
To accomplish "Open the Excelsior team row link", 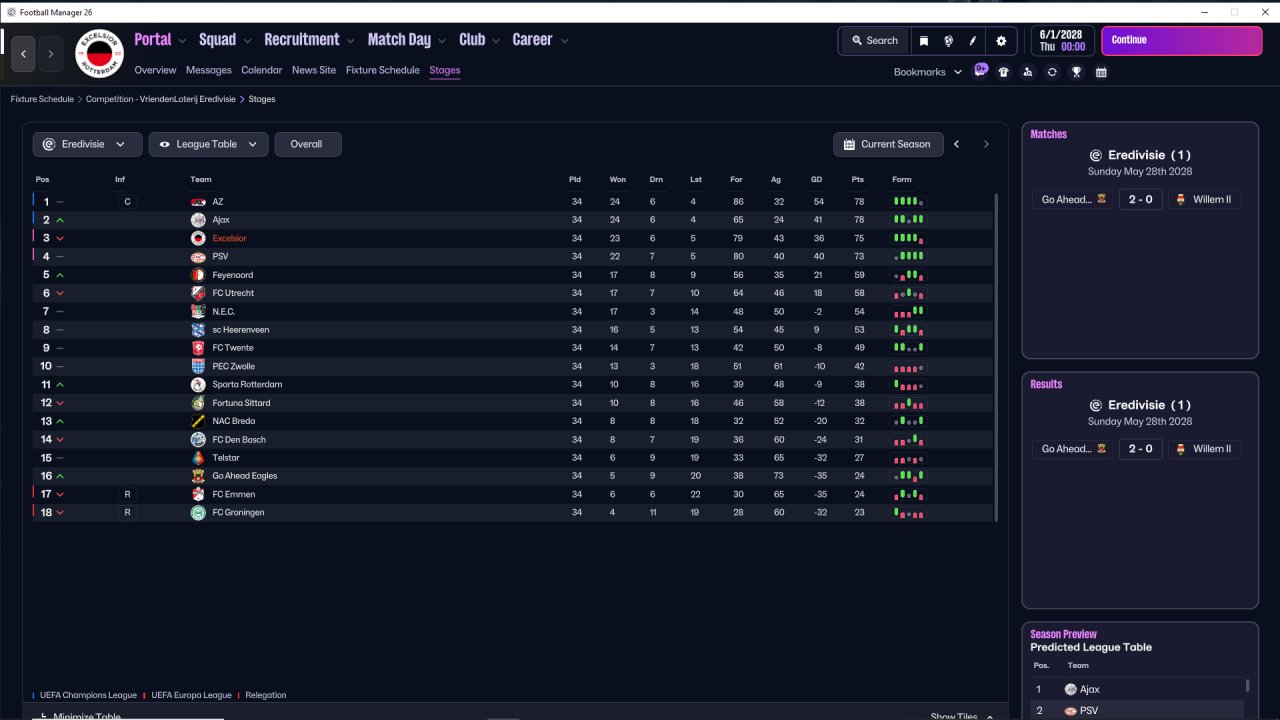I will tap(229, 239).
